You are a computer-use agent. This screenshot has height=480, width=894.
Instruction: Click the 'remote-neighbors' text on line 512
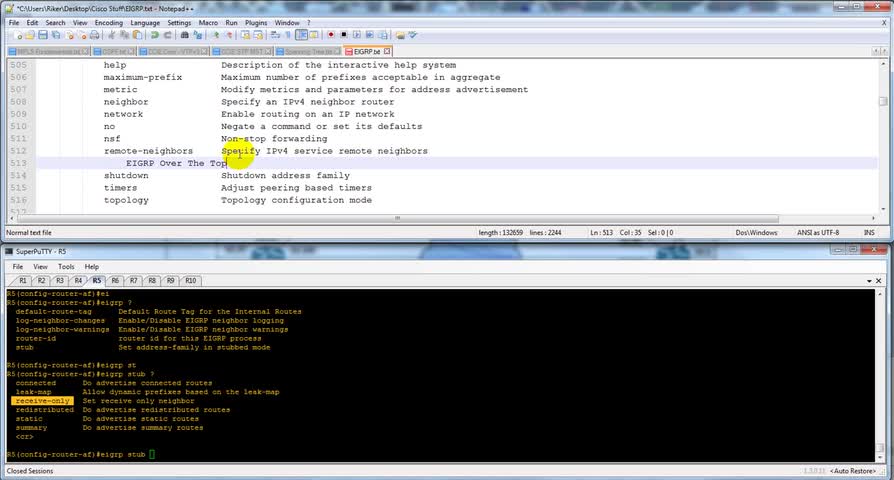click(x=148, y=151)
